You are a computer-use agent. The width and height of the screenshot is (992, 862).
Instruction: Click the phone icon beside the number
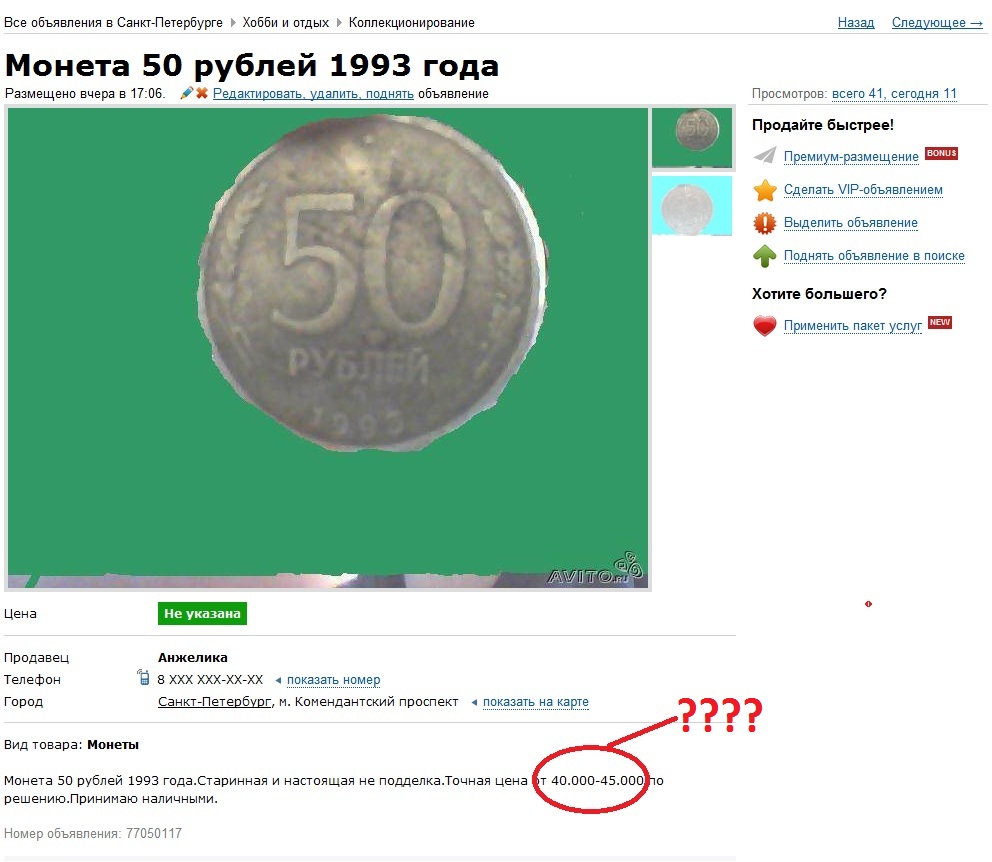point(144,677)
